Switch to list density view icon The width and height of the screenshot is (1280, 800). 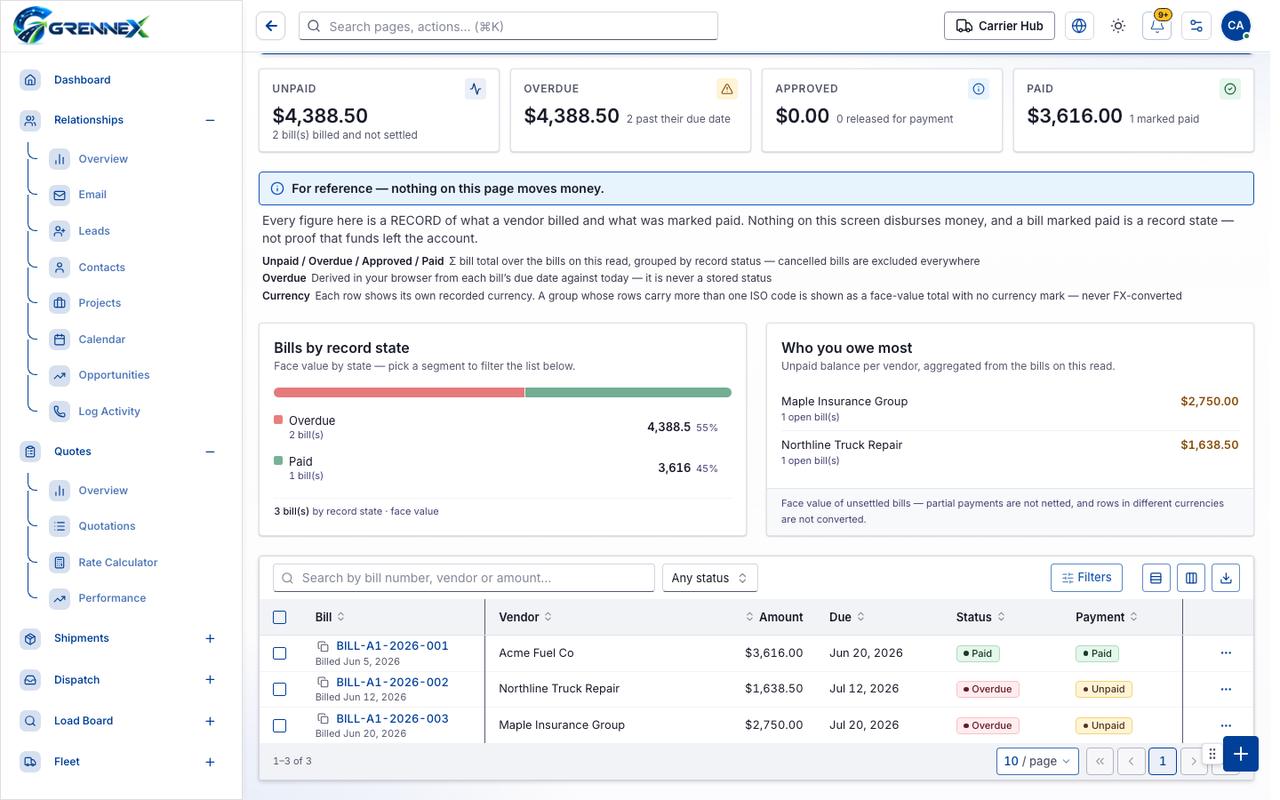coord(1156,578)
